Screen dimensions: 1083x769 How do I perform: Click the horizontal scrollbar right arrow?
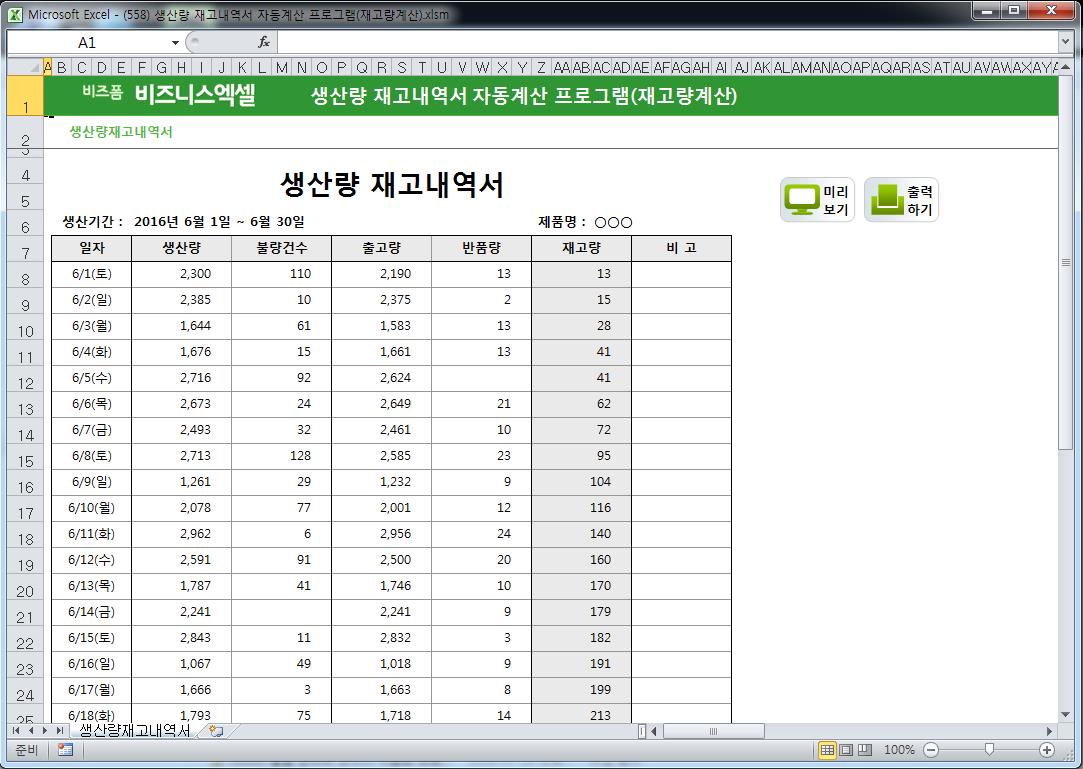1049,731
